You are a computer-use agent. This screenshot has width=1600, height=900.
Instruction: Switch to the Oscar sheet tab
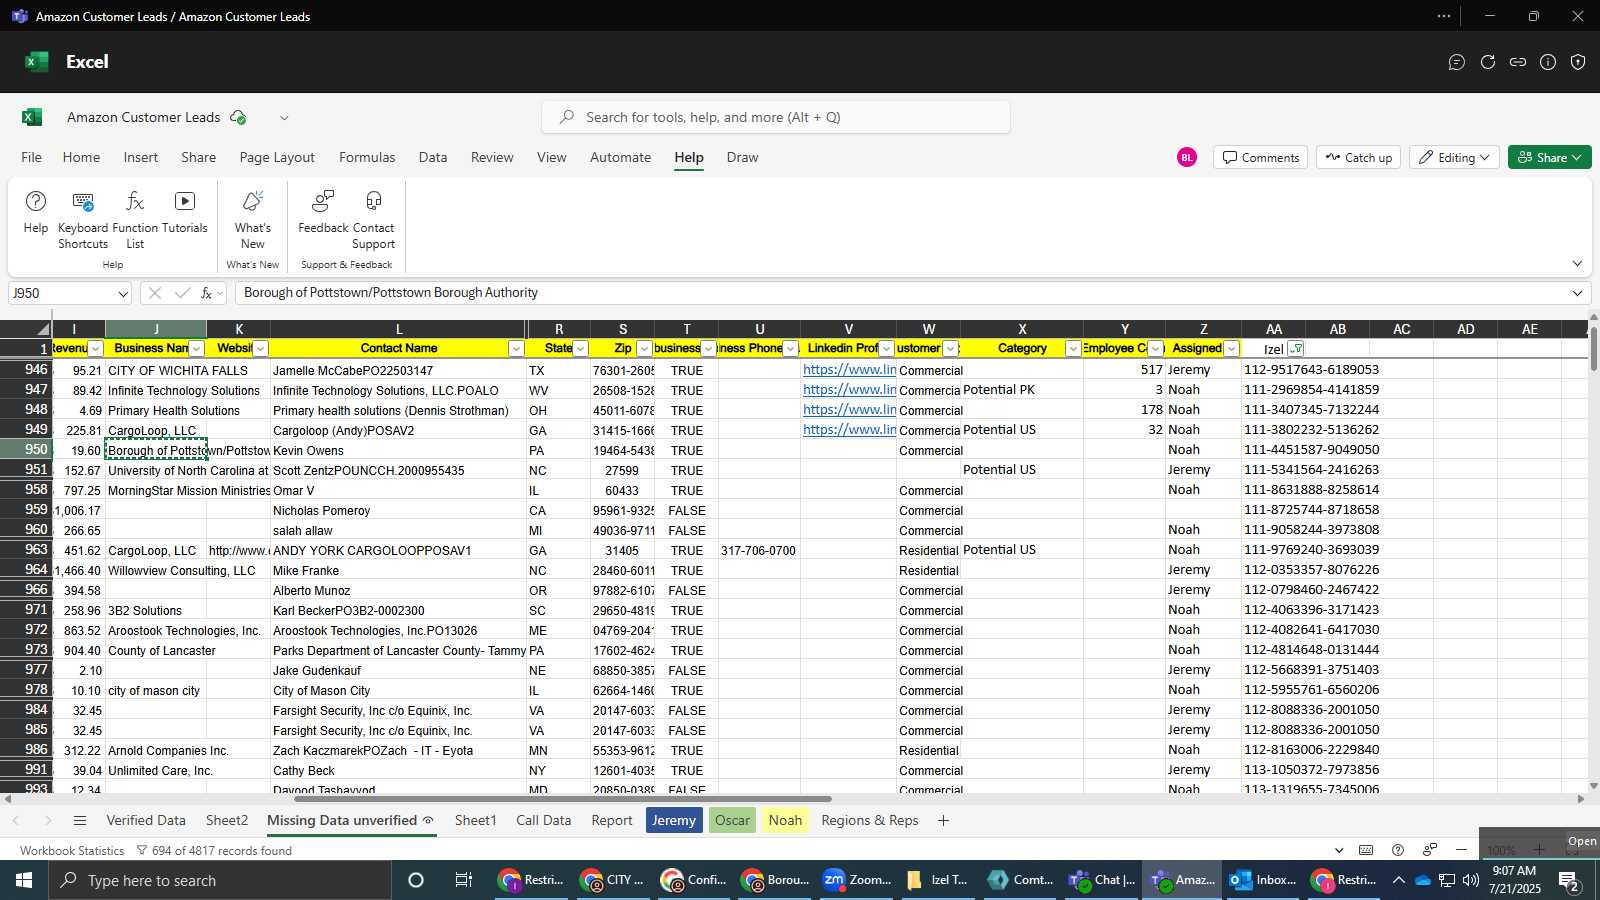[x=732, y=820]
